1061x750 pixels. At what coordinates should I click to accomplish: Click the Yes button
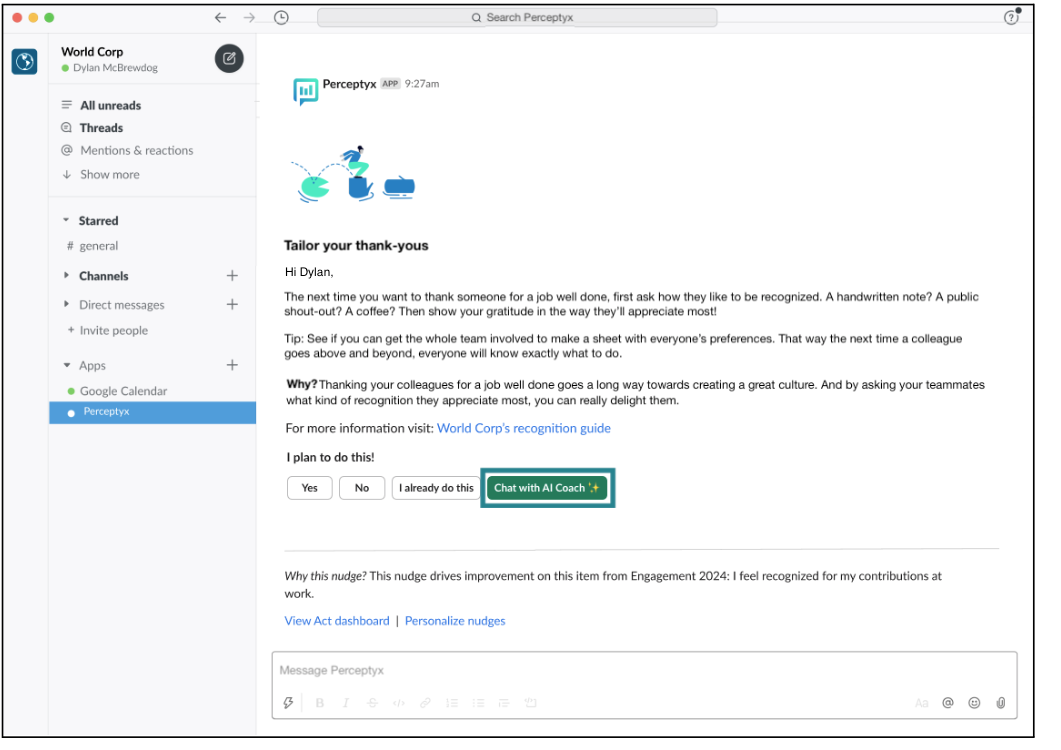coord(309,488)
